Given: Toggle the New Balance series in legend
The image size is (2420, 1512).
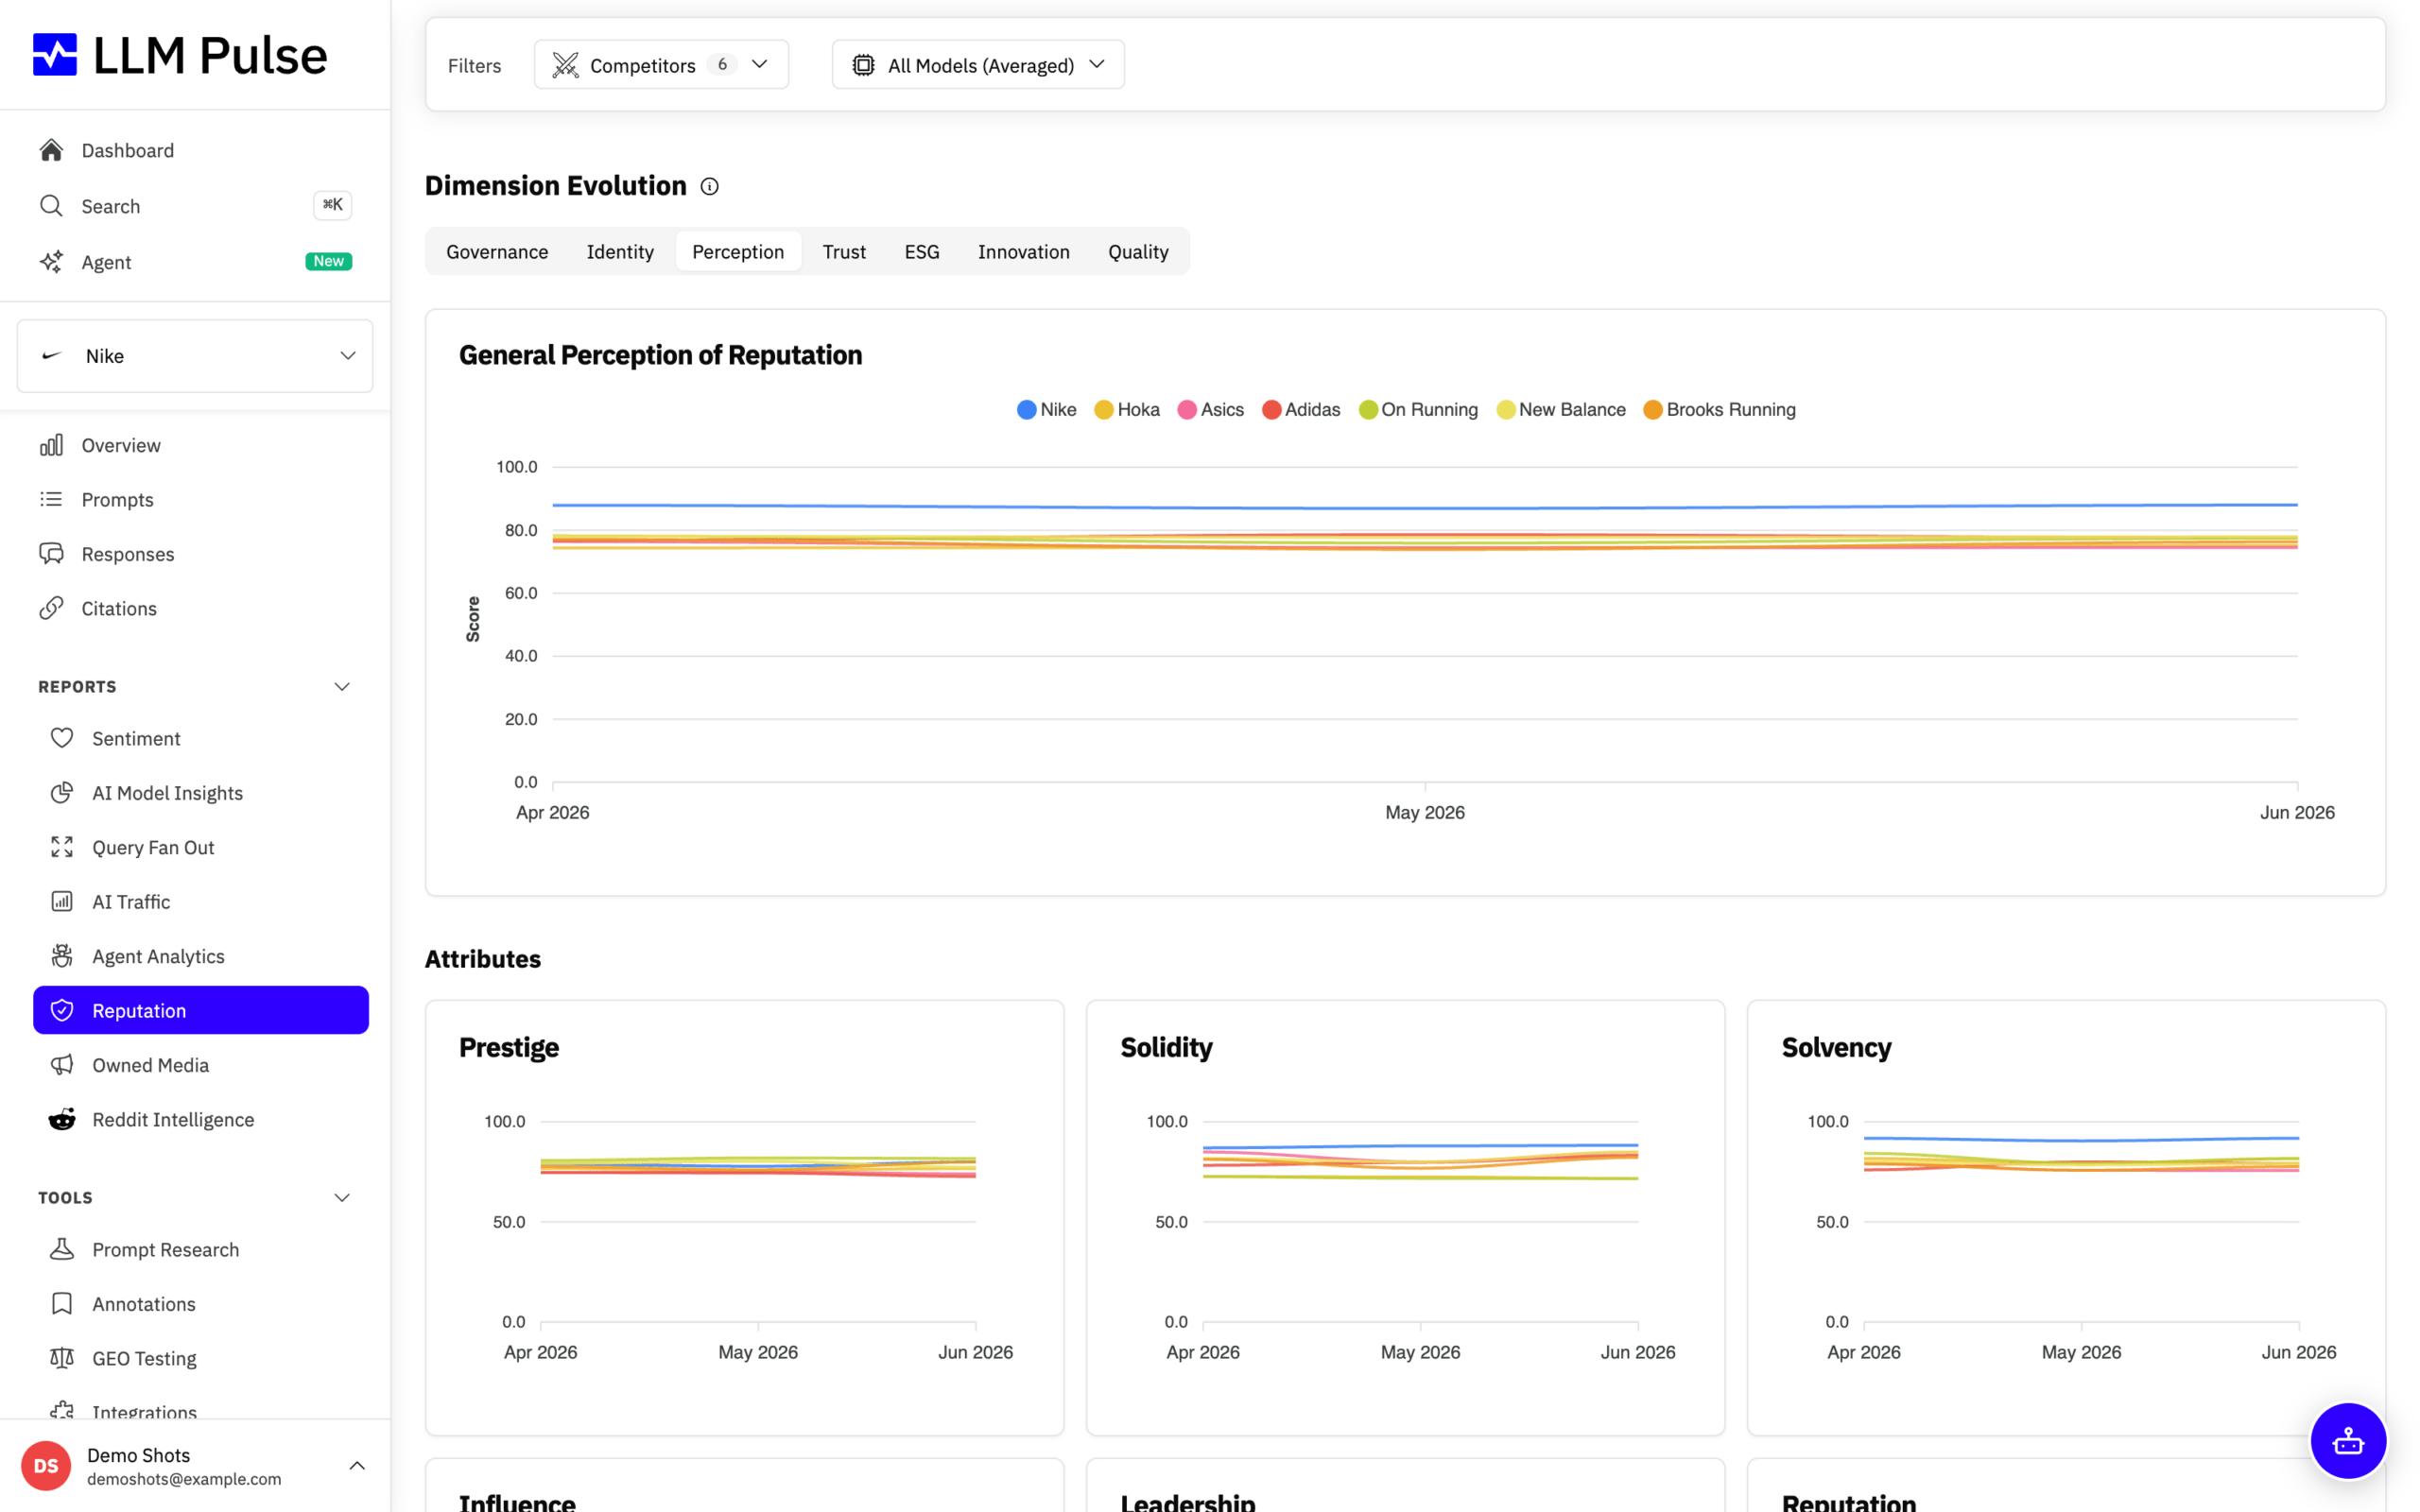Looking at the screenshot, I should tap(1560, 409).
